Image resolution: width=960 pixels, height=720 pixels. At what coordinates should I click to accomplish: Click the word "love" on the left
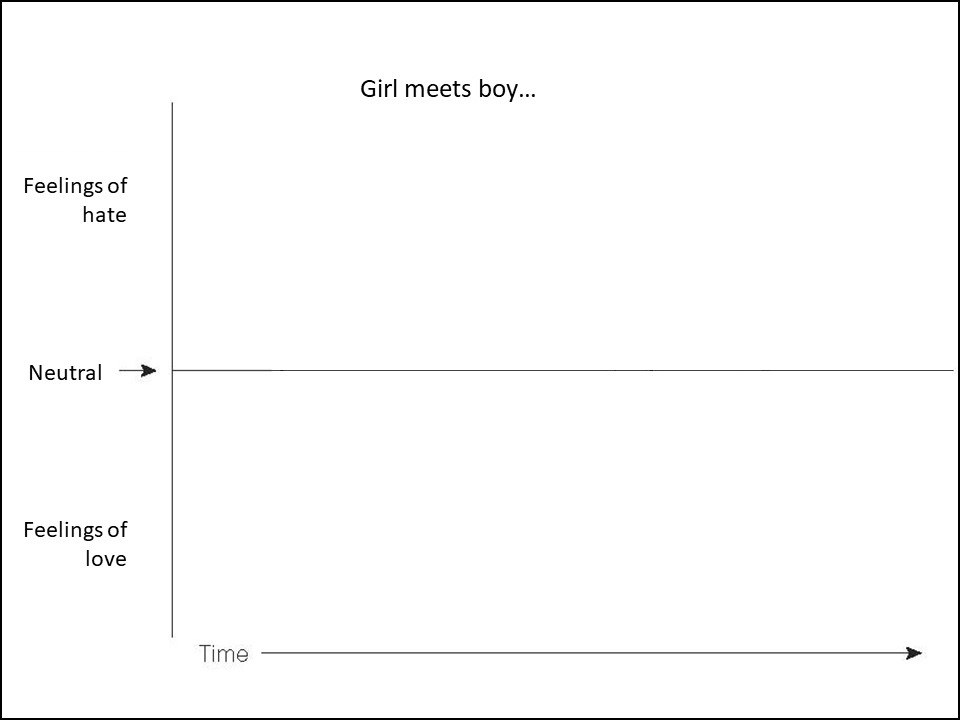point(104,559)
